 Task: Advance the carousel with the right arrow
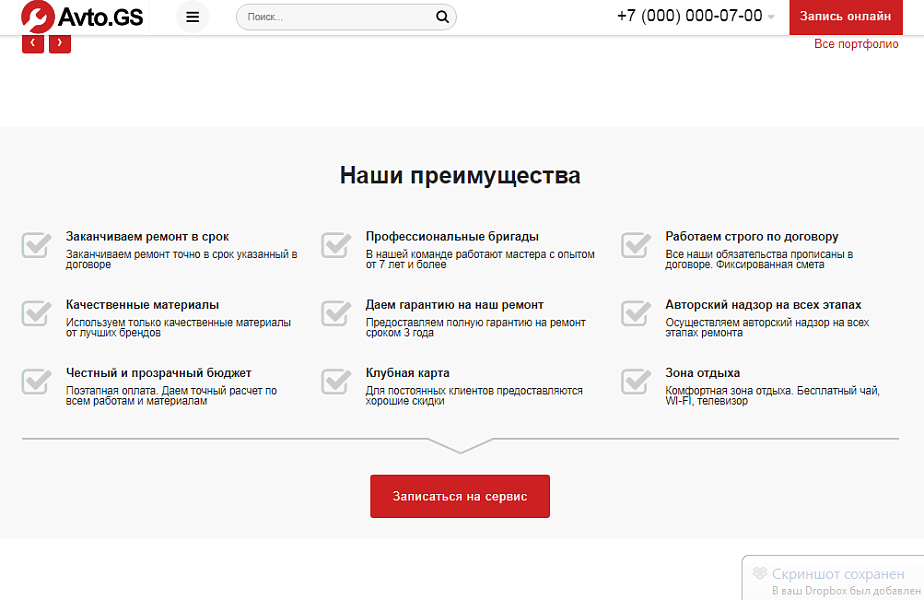point(59,43)
